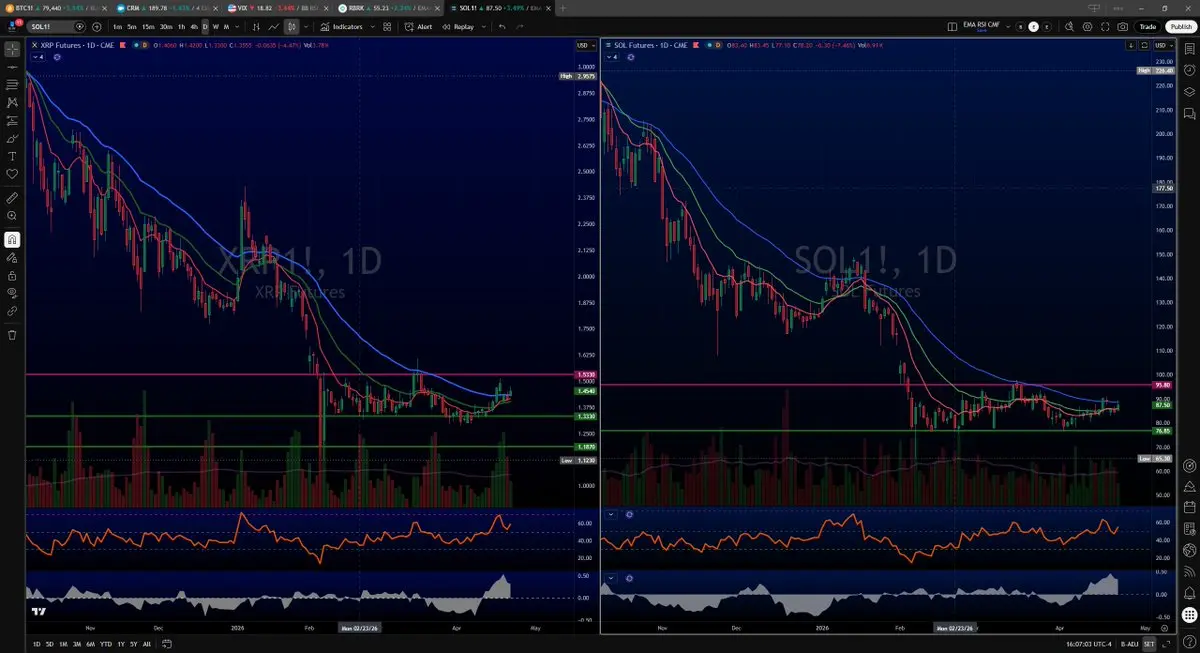Viewport: 1200px width, 653px height.
Task: Open the watchlist panel icon
Action: click(x=1189, y=48)
